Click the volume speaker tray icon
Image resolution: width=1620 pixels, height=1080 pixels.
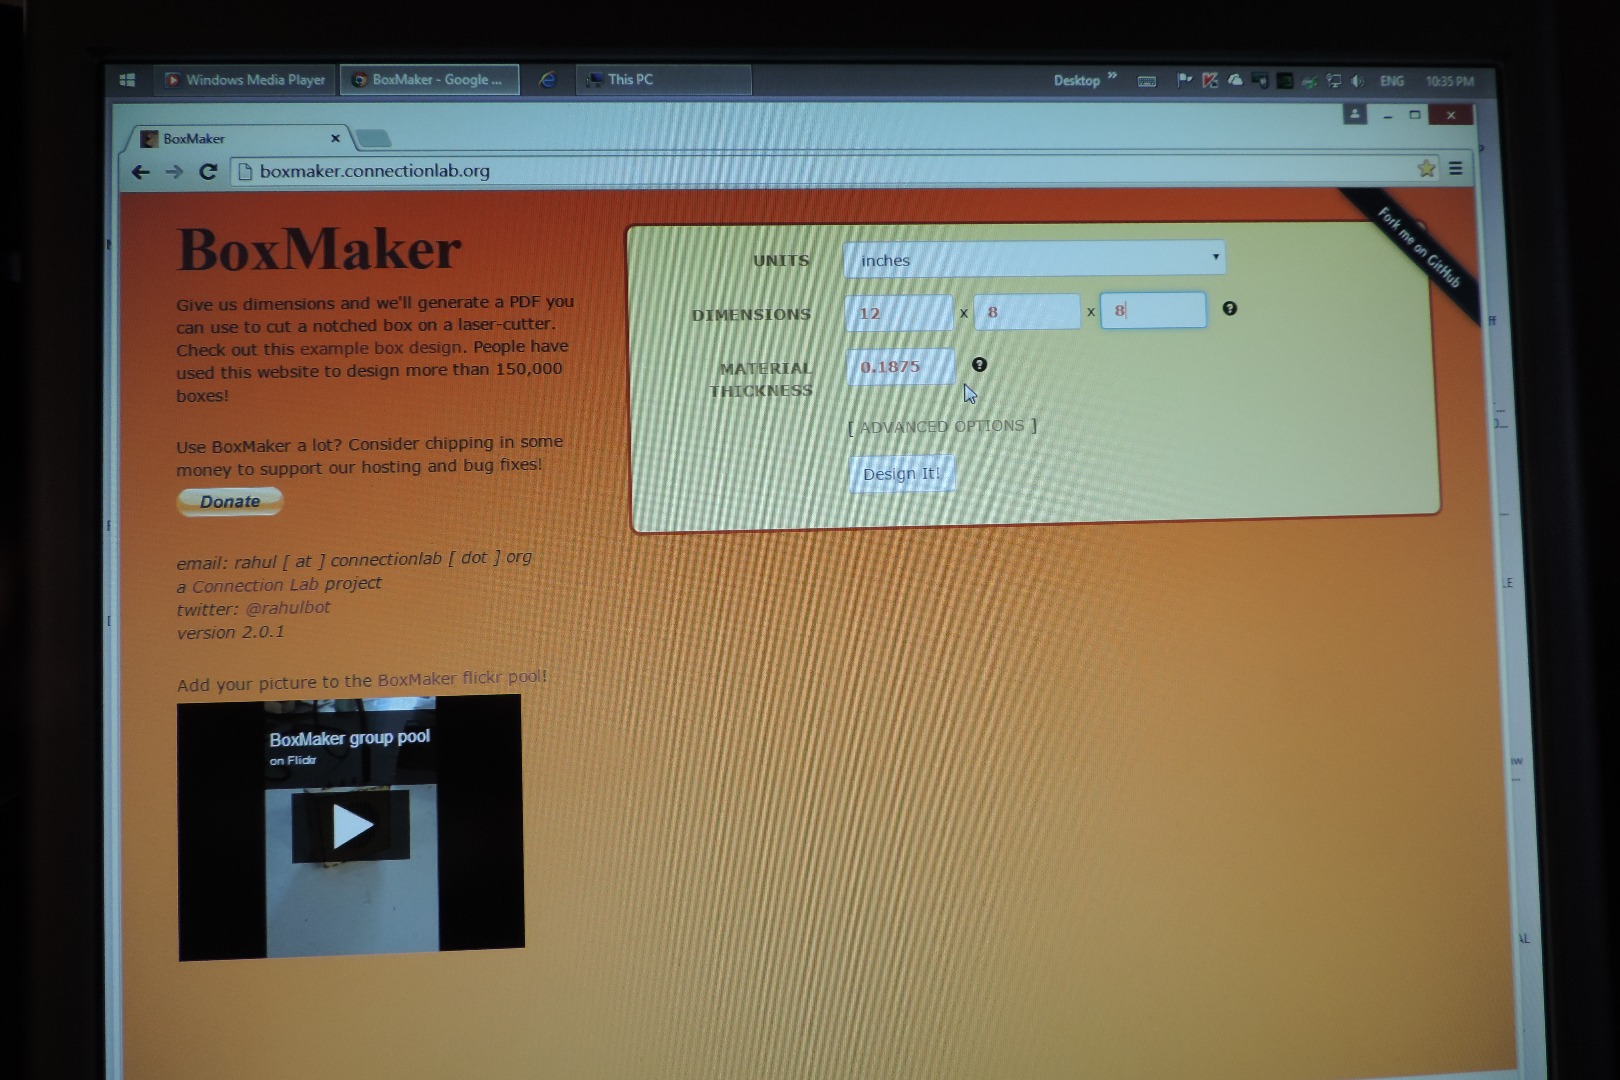[1357, 81]
